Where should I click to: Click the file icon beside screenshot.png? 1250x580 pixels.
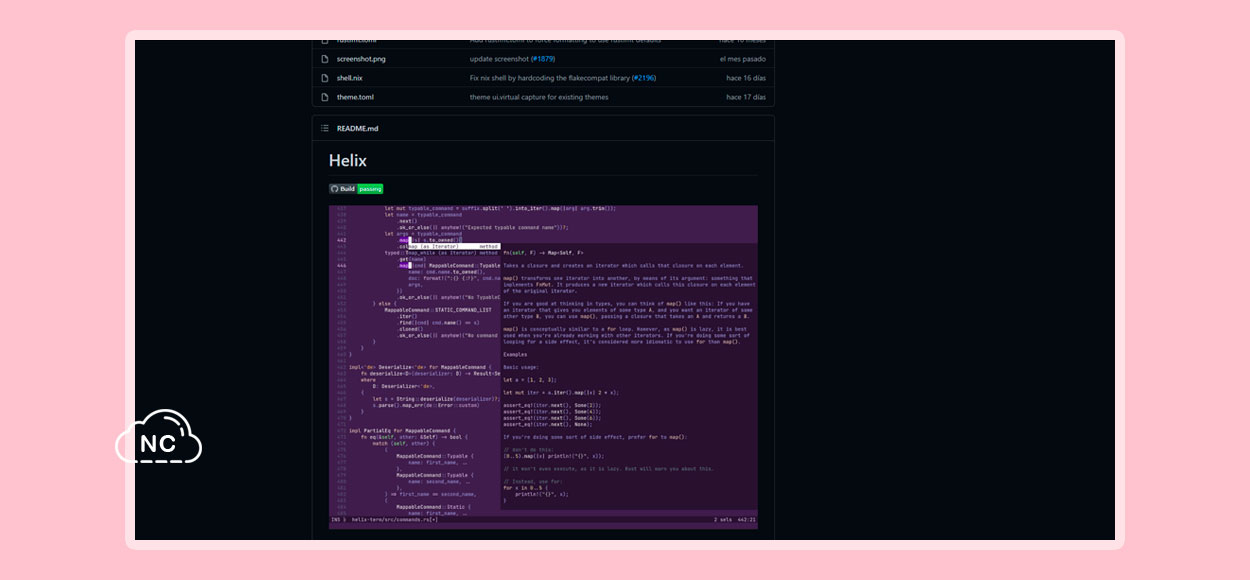pyautogui.click(x=325, y=59)
